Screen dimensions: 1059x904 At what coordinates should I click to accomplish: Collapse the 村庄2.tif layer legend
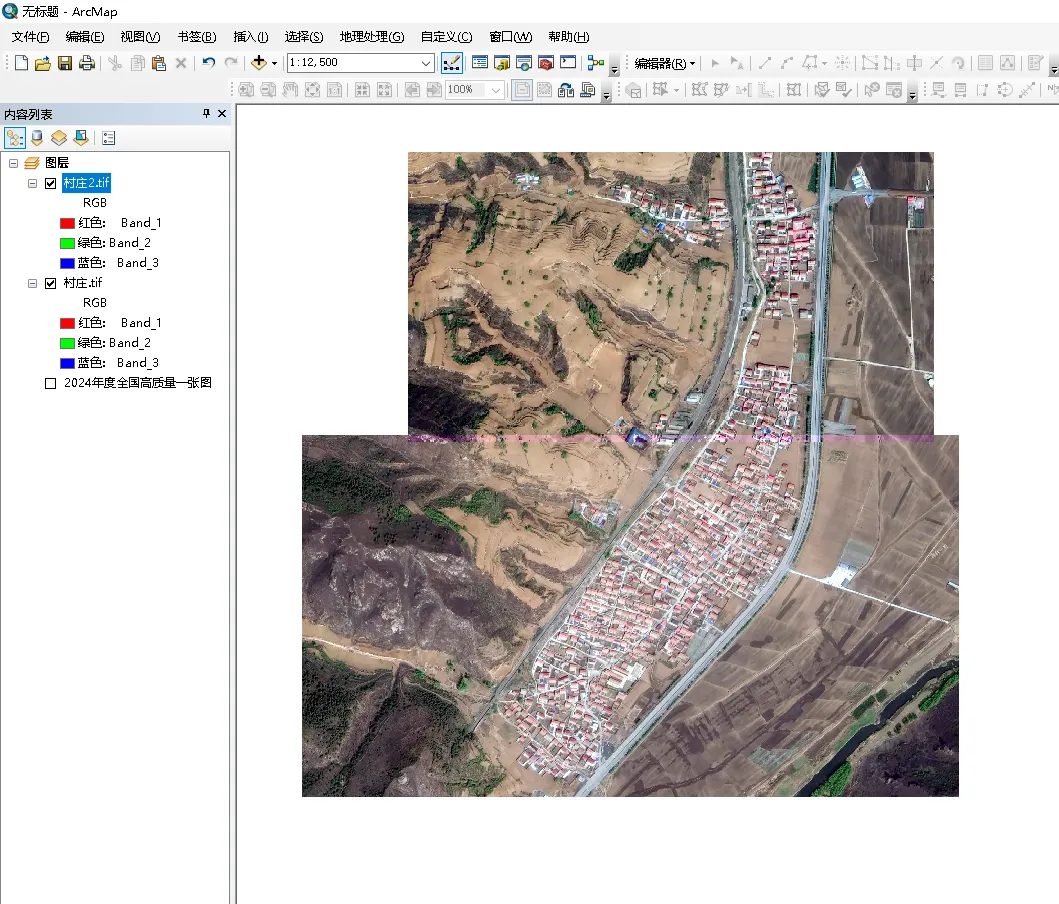point(33,183)
